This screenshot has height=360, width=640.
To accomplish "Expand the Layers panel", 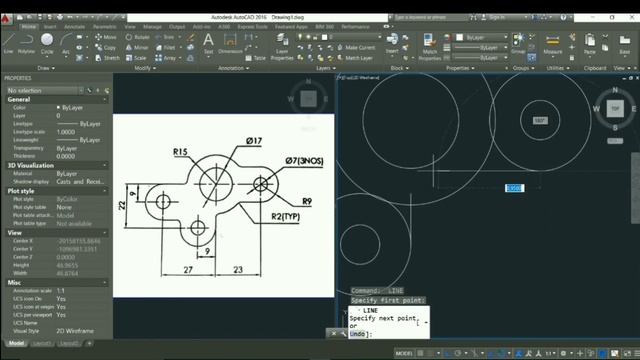I will [x=325, y=68].
